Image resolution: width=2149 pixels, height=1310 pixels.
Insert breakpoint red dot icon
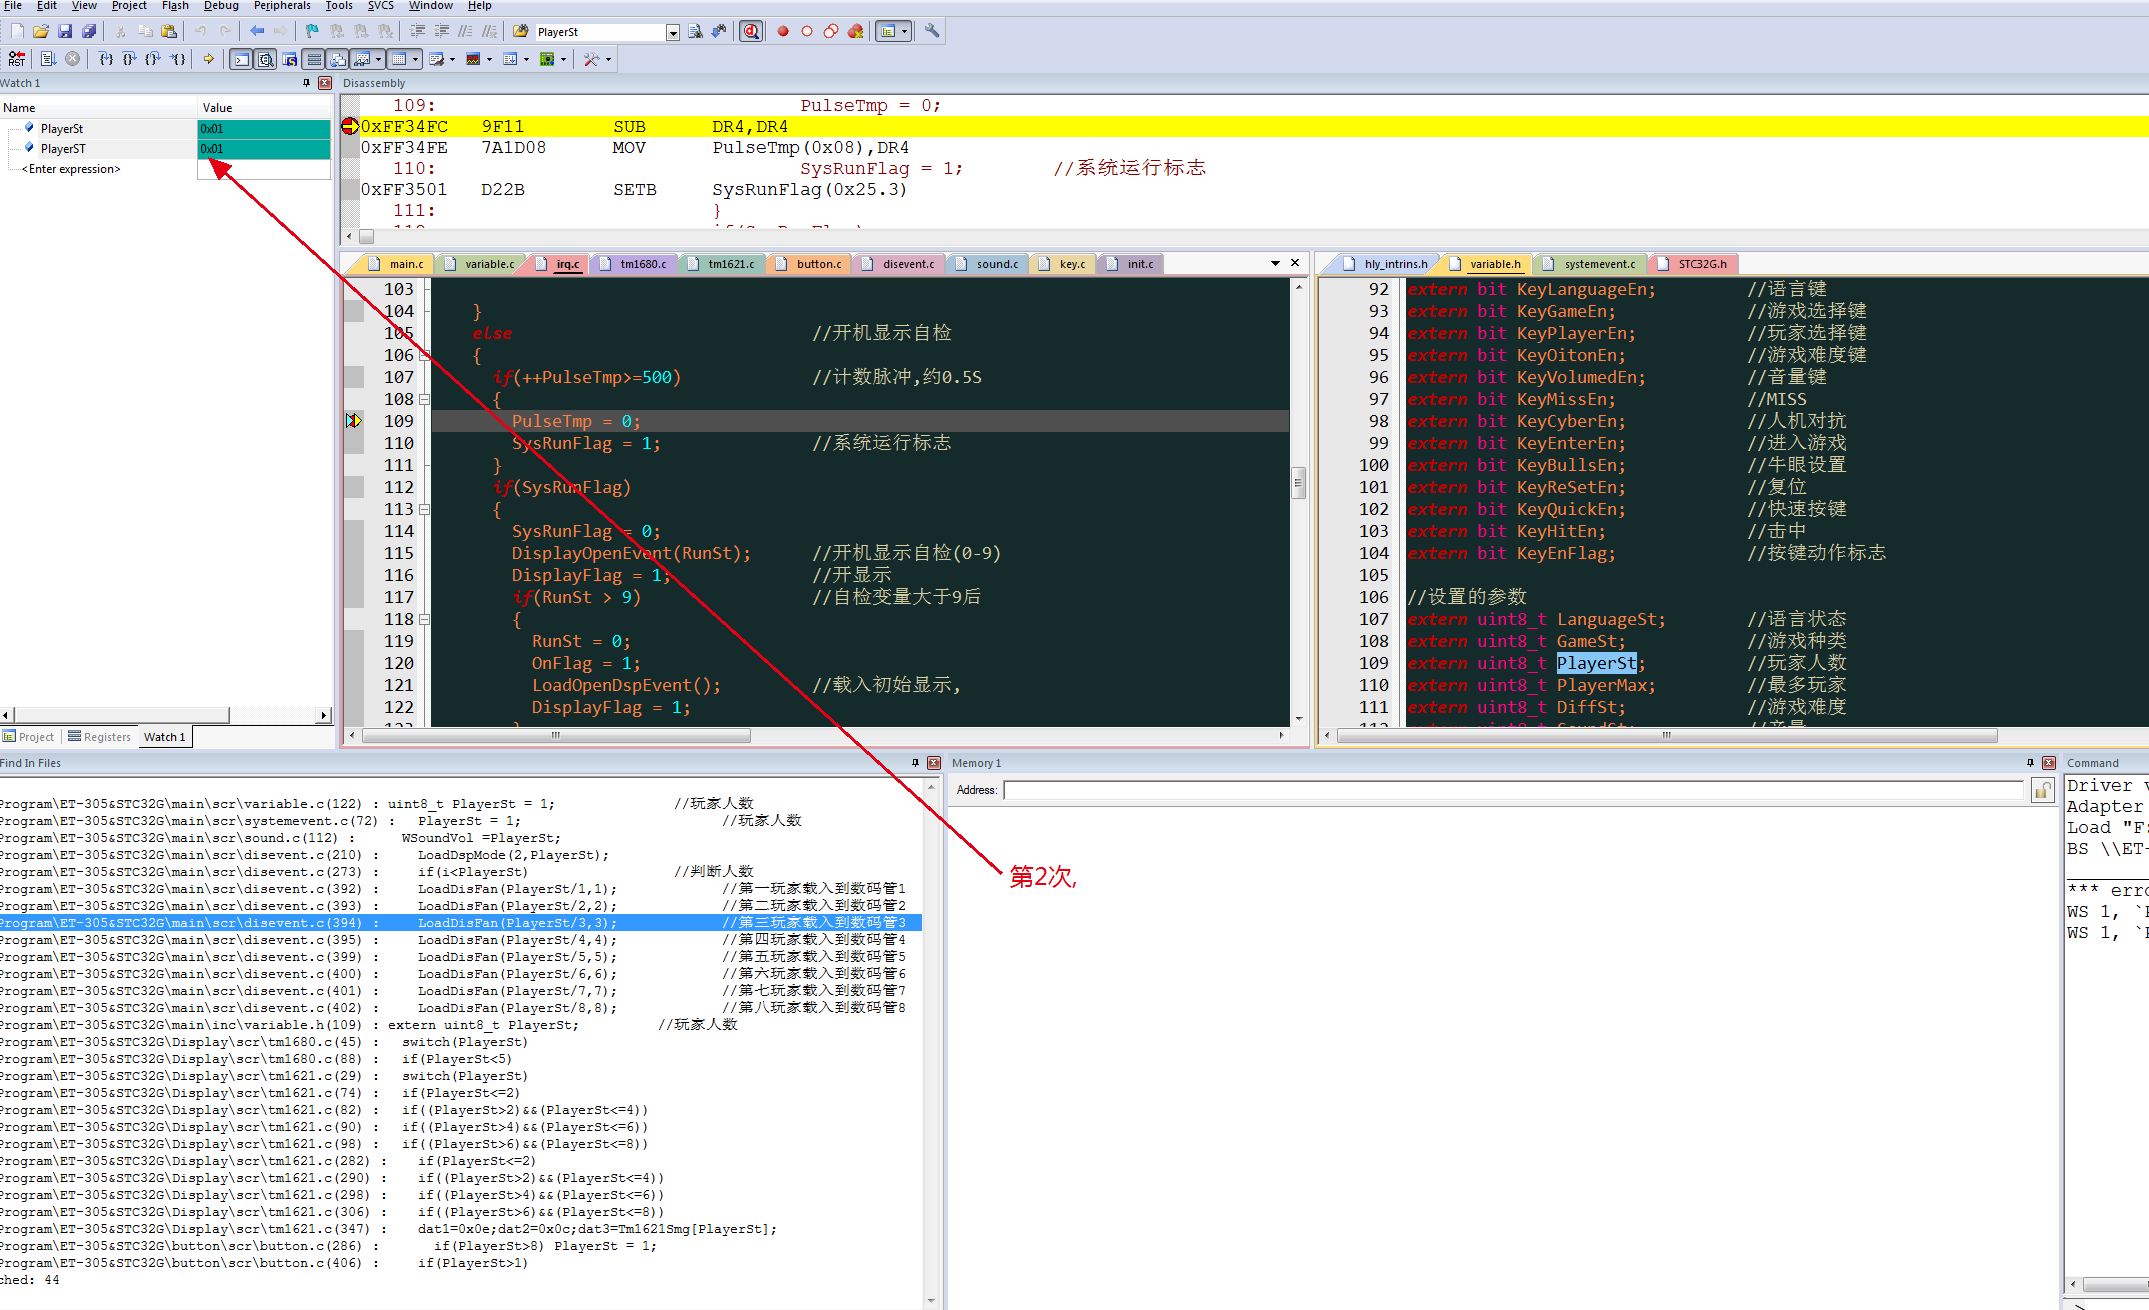pyautogui.click(x=783, y=32)
